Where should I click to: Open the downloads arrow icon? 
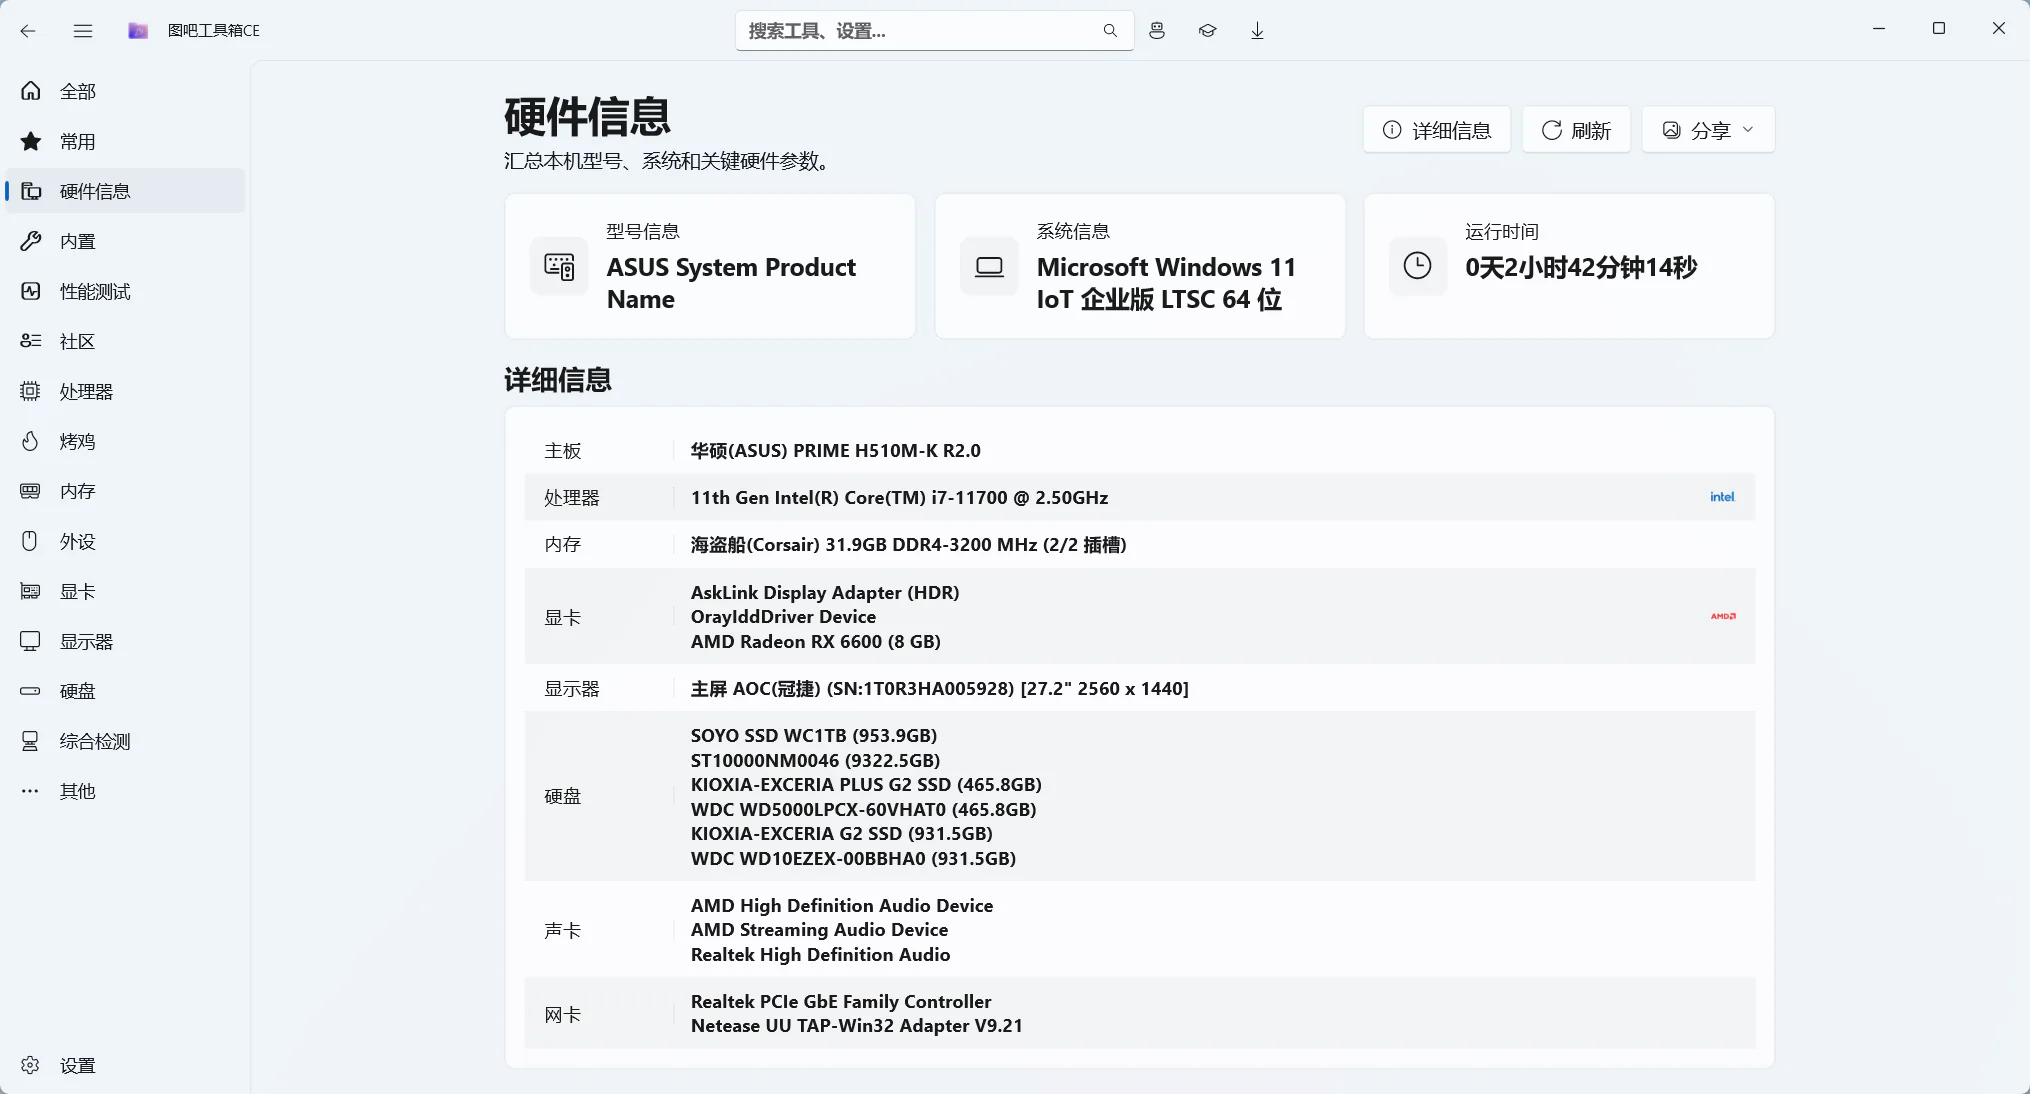point(1257,31)
